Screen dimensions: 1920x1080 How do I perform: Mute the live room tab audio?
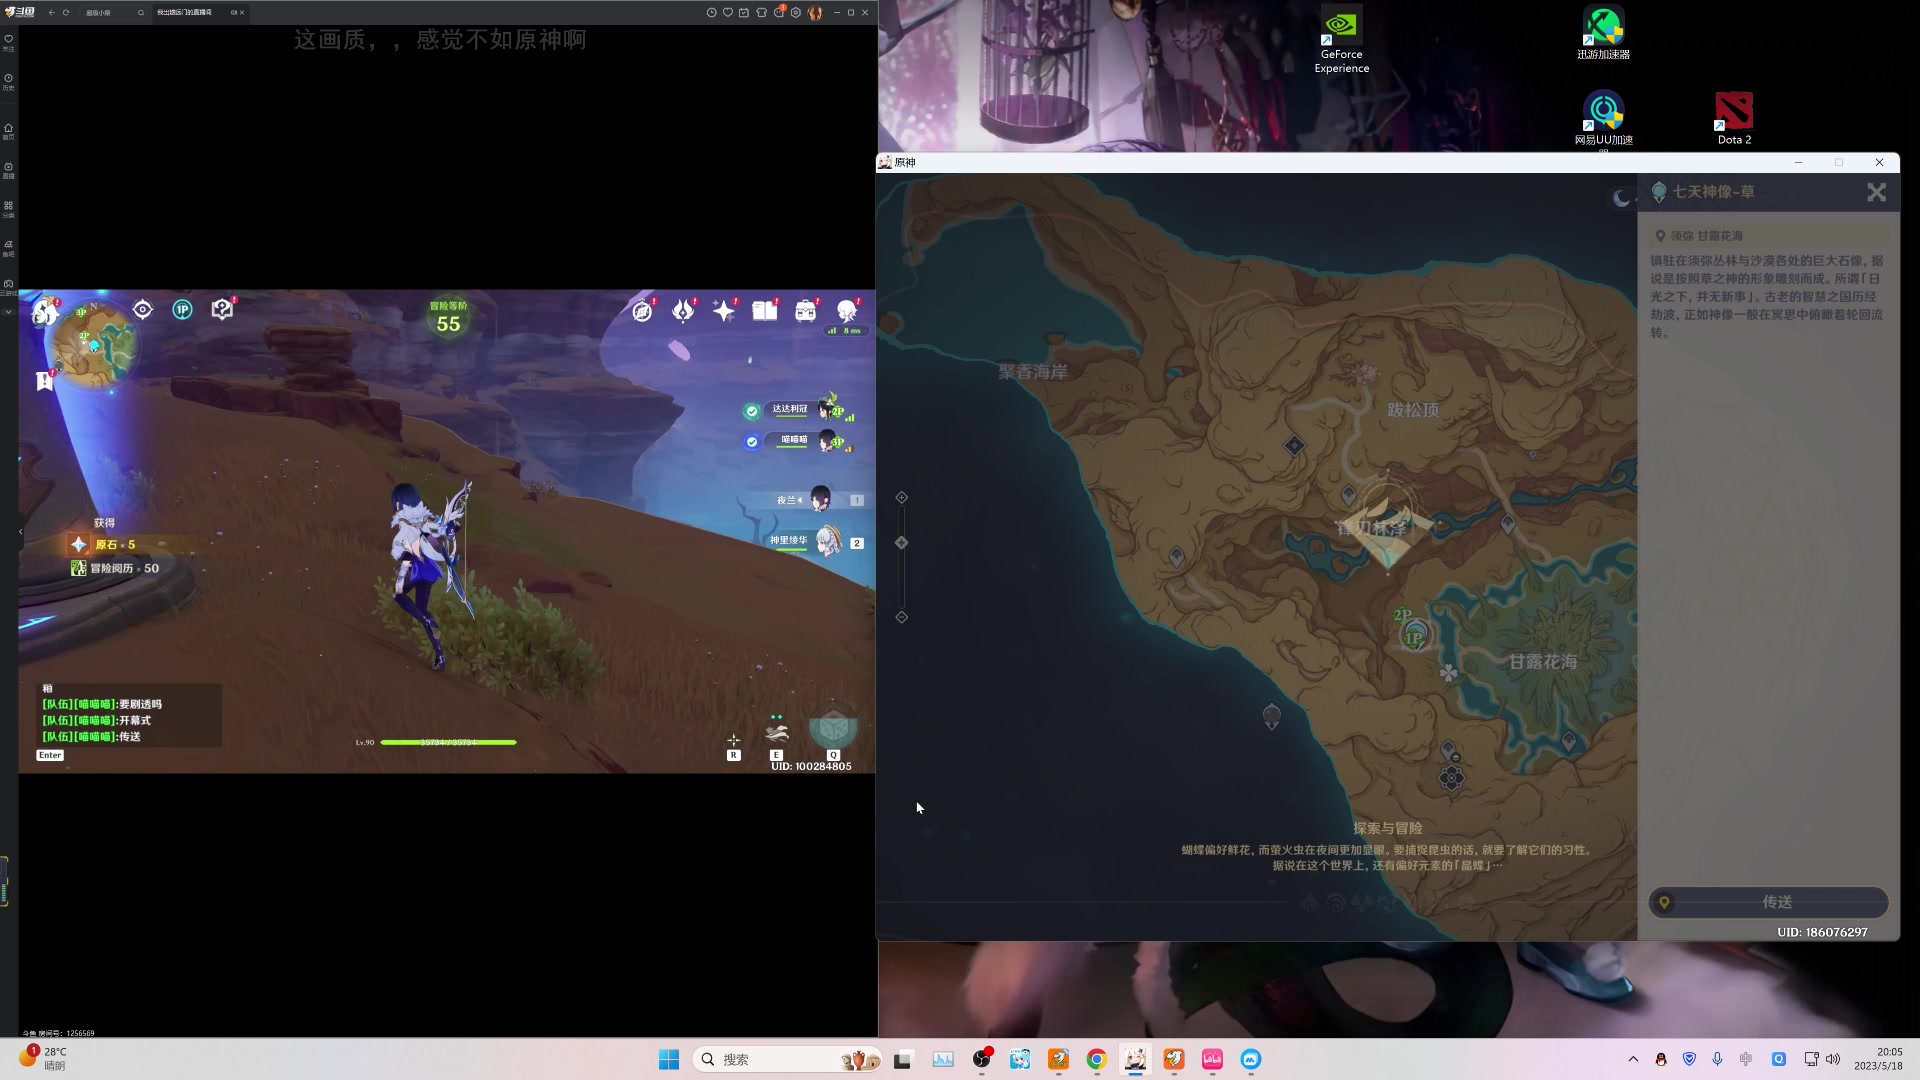(x=233, y=12)
